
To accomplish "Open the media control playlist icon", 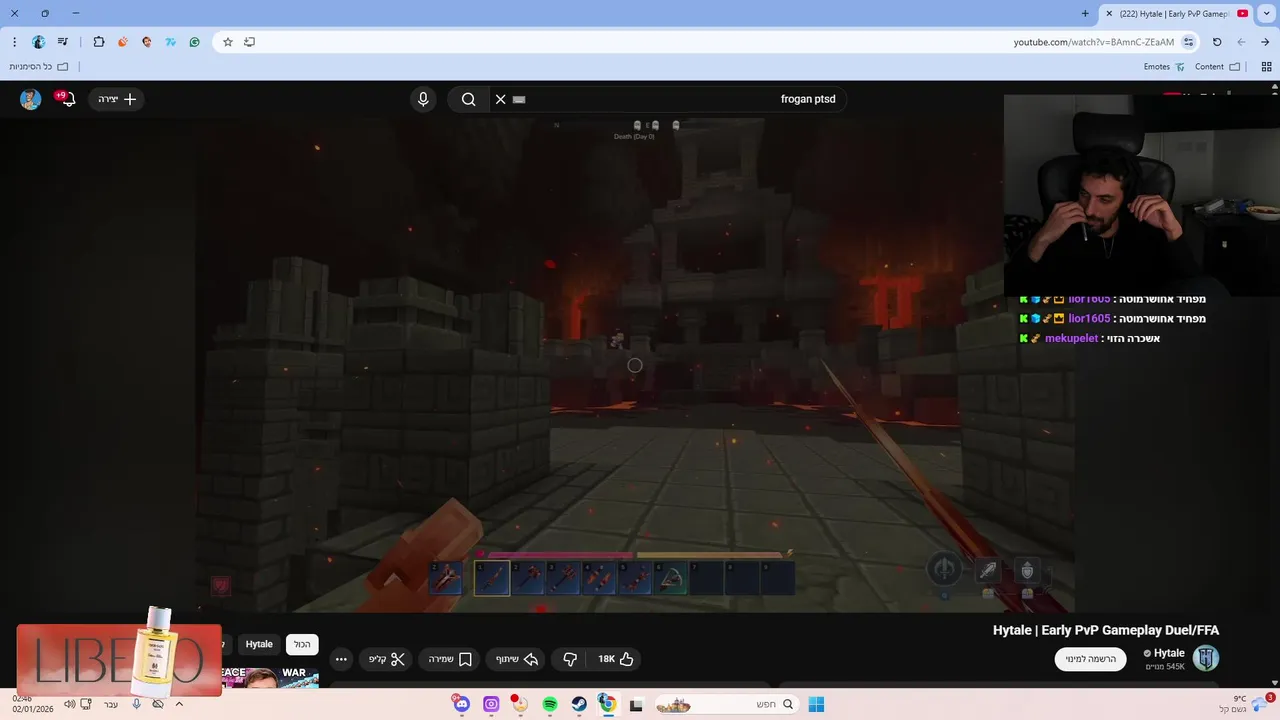I will pos(63,42).
